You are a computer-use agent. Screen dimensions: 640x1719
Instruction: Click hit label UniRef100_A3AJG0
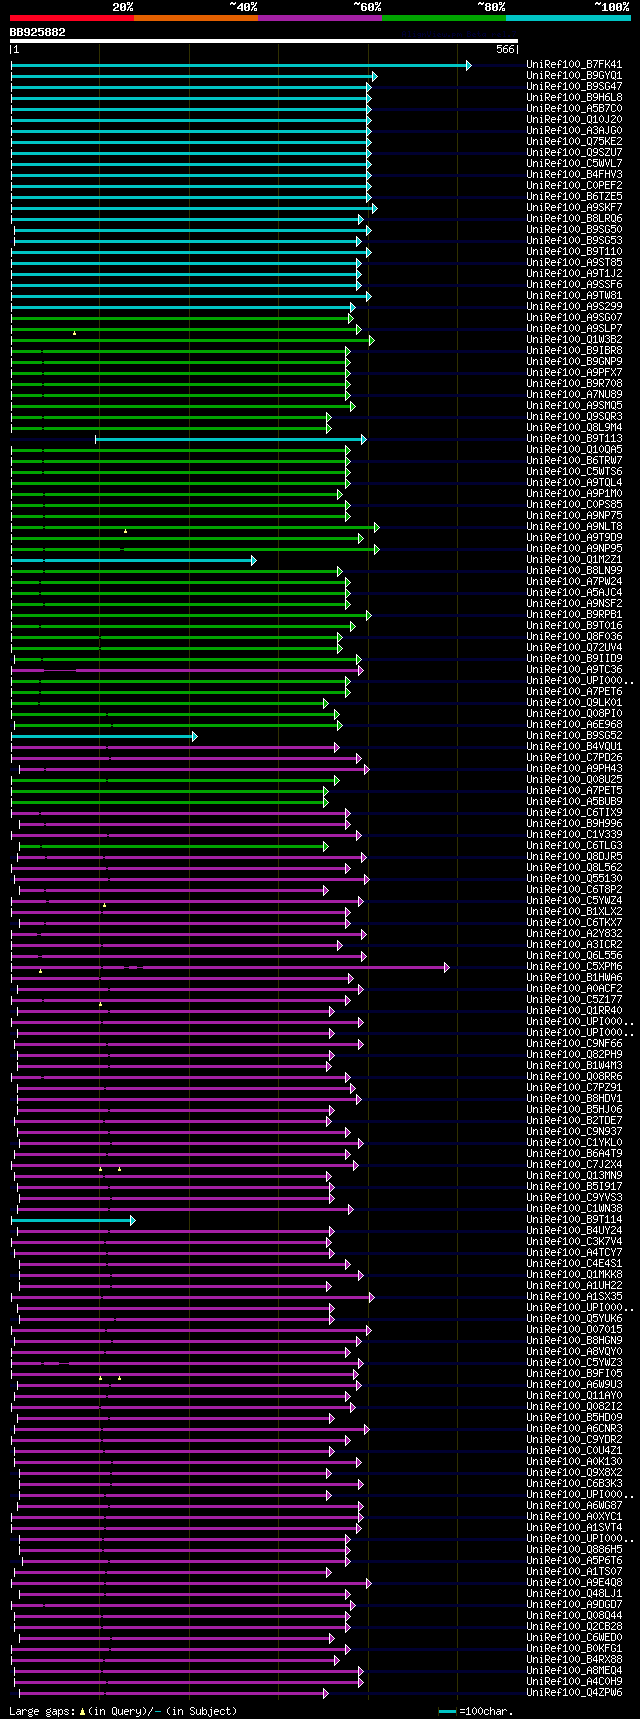(x=574, y=130)
